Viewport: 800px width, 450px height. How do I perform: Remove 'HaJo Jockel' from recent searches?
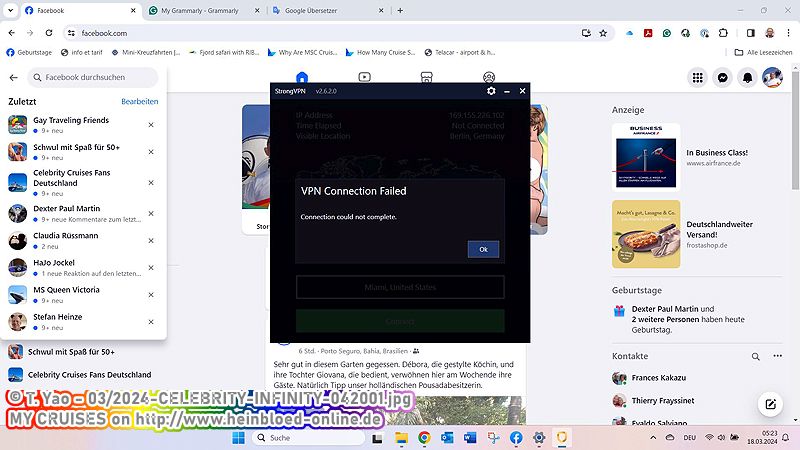[151, 267]
